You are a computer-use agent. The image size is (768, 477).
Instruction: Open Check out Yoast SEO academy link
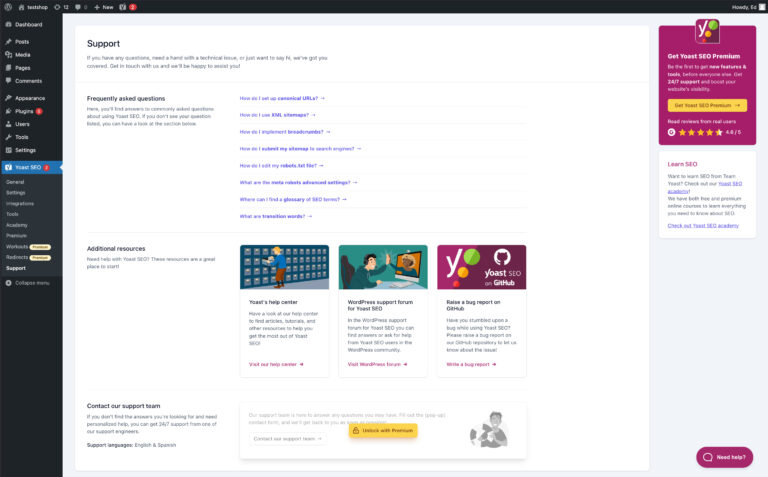coord(703,226)
